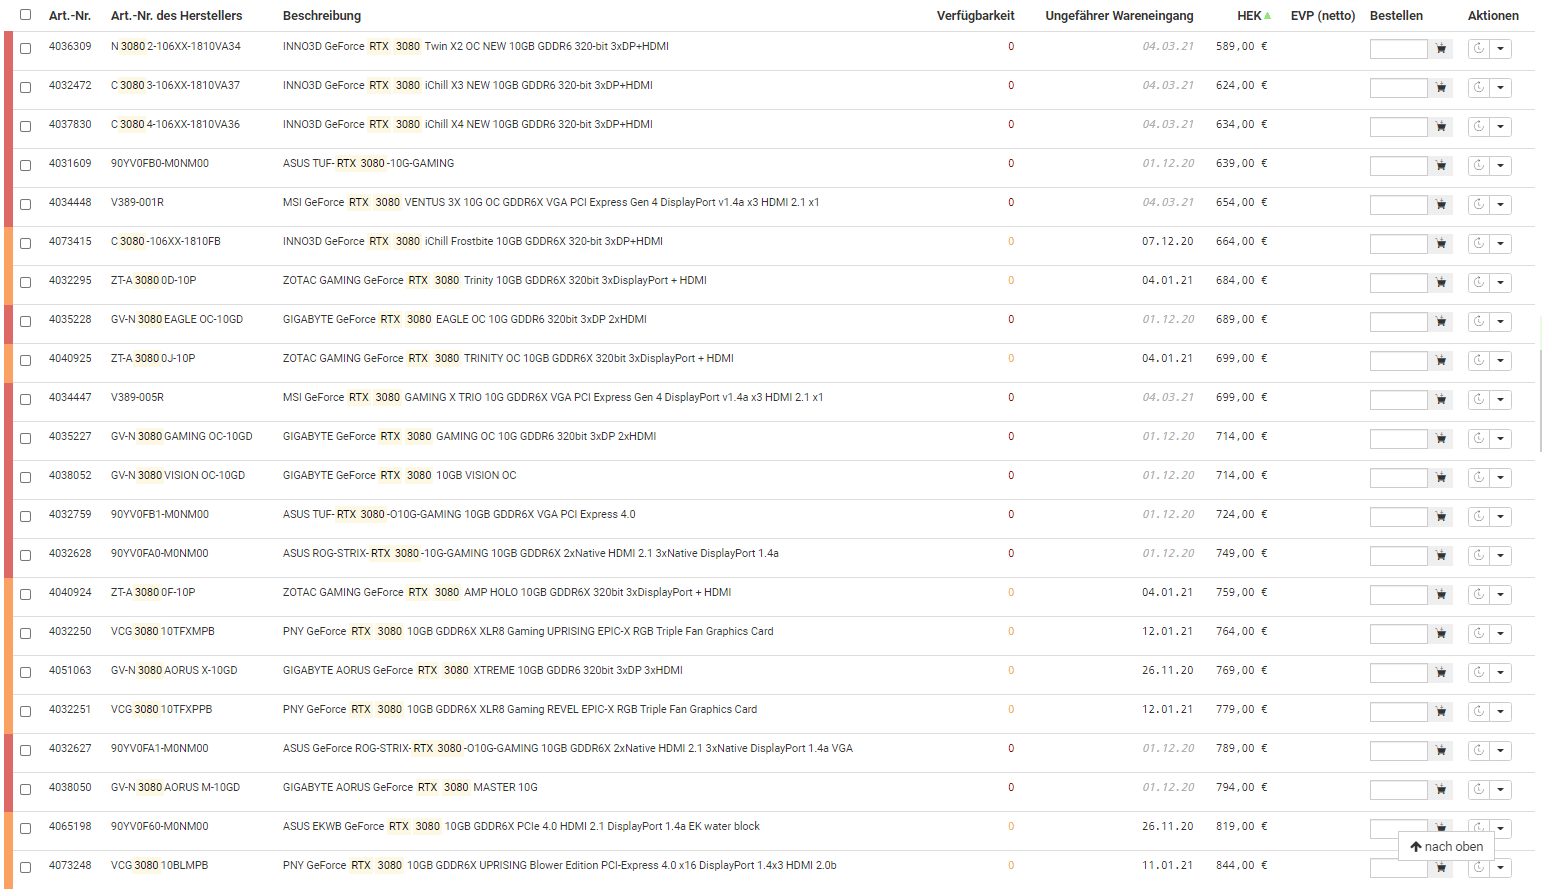Click cart icon for article 4035227
Screen dimensions: 1542x892
[1441, 439]
